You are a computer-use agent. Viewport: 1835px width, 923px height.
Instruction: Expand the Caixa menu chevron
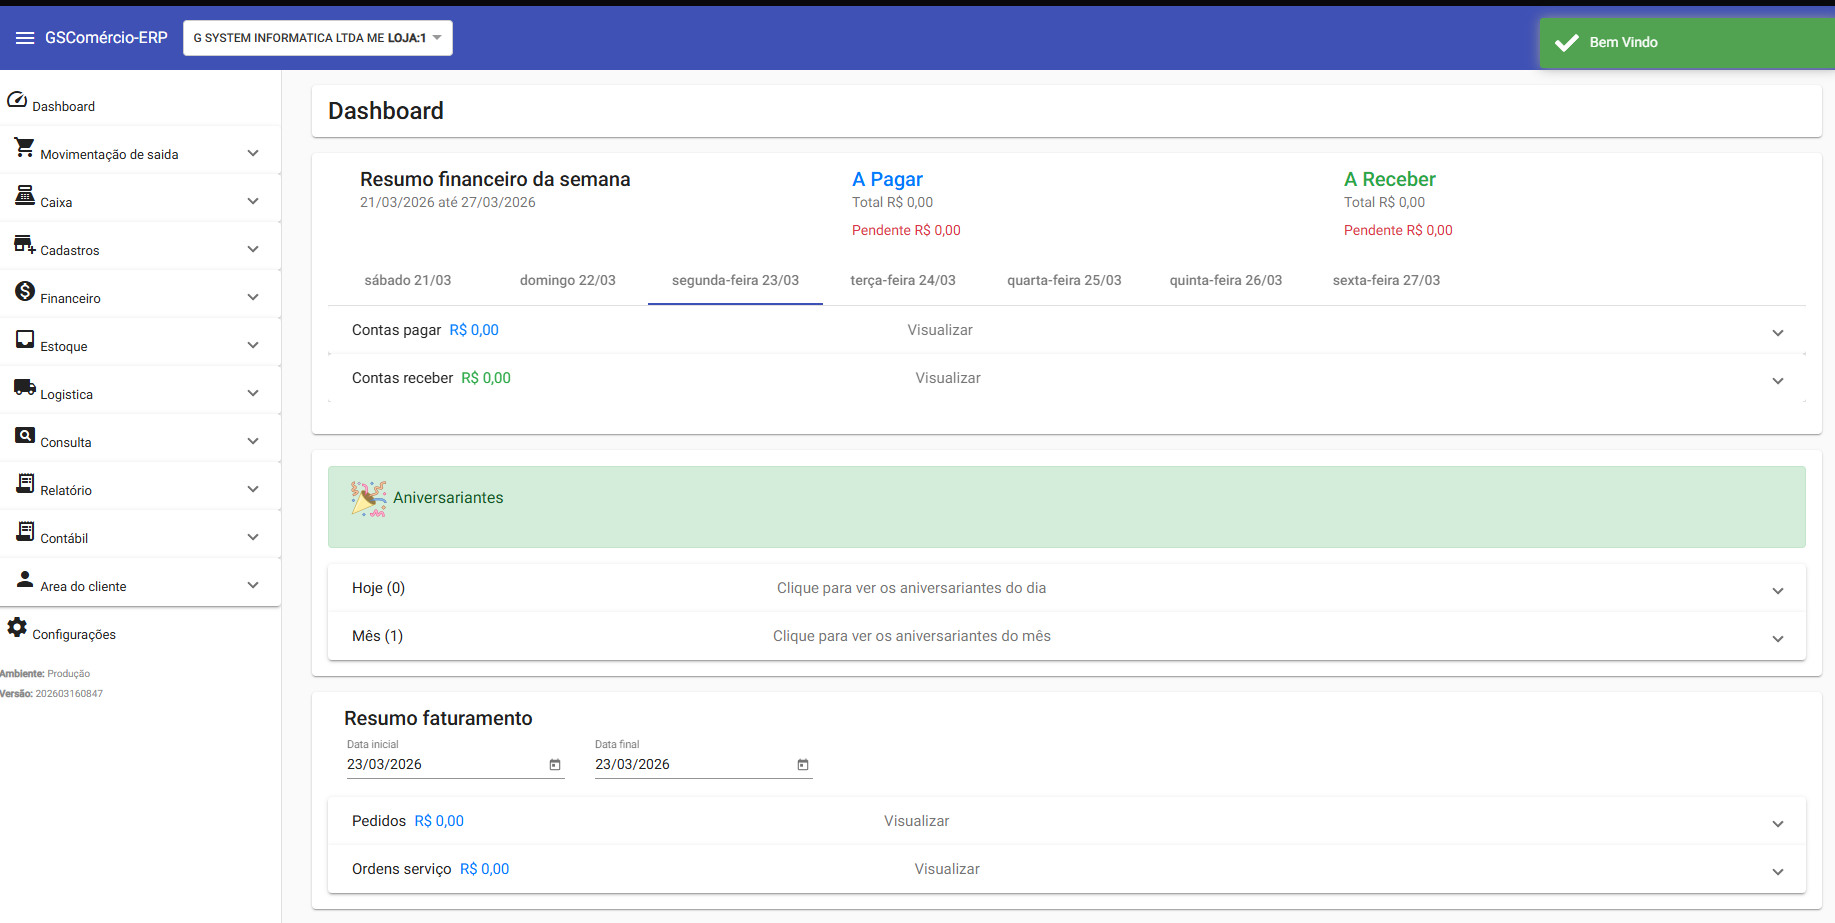click(253, 201)
